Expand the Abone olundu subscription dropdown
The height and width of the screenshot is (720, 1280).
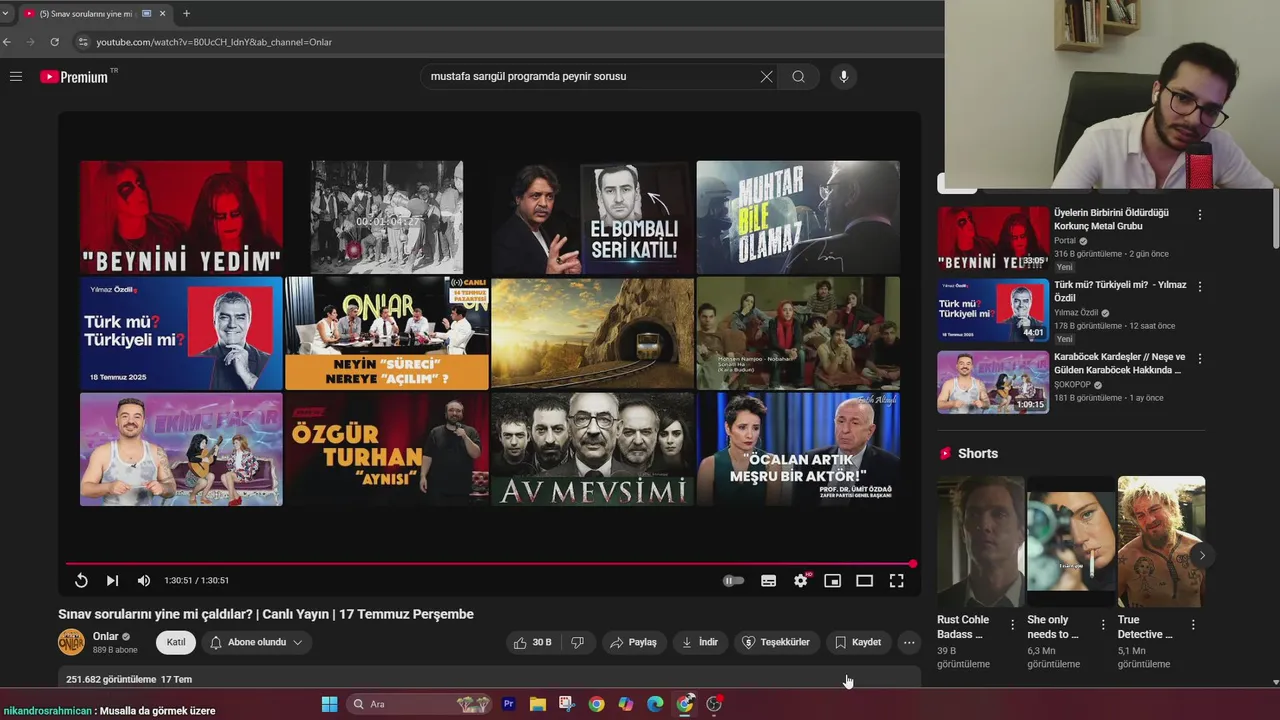tap(256, 642)
